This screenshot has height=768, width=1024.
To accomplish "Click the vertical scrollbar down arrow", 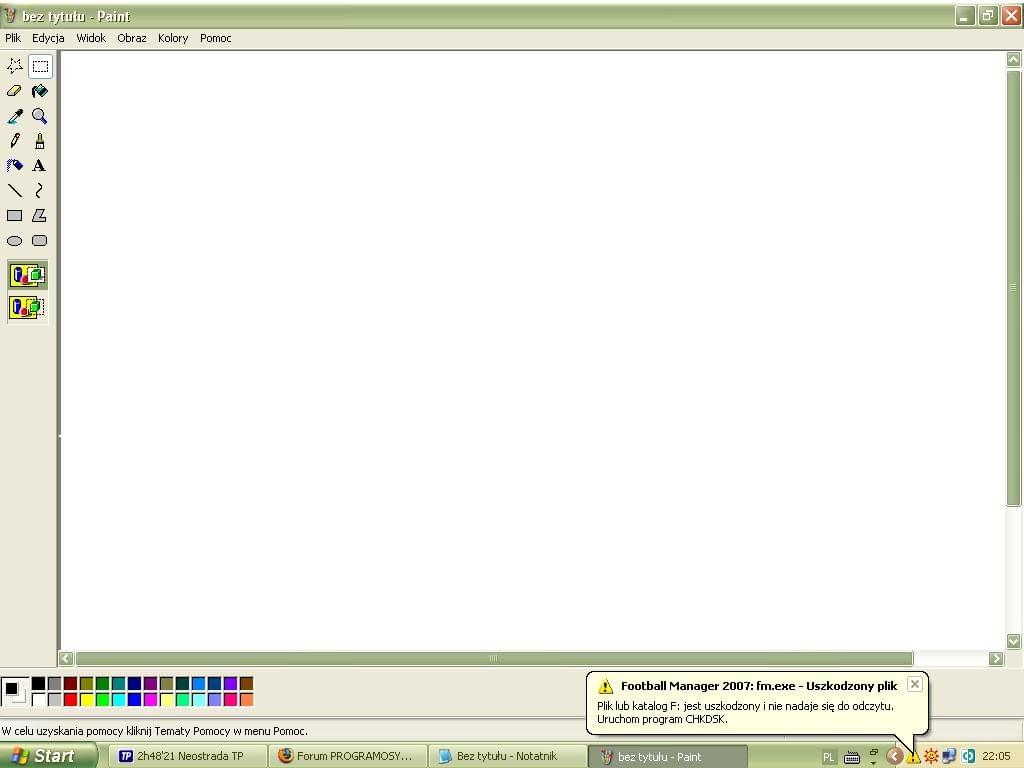I will coord(1013,641).
